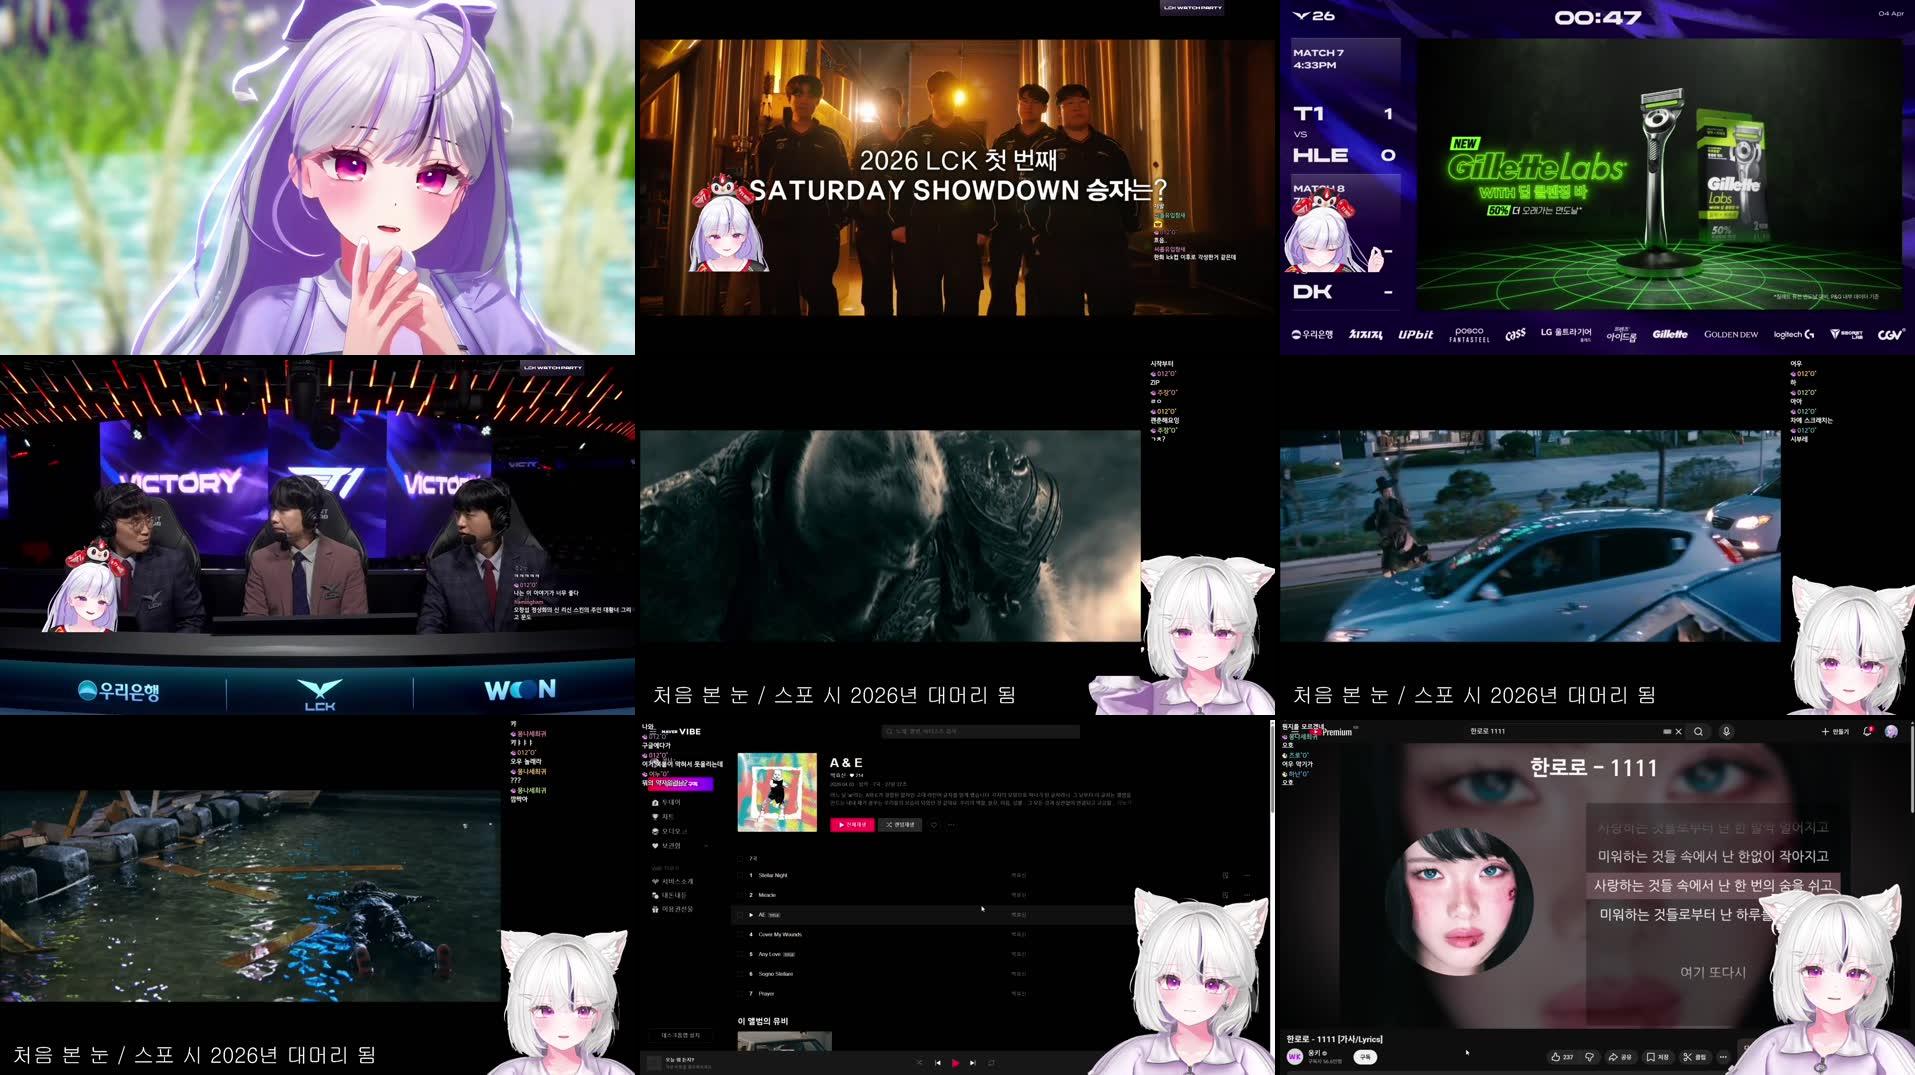1915x1075 pixels.
Task: Enable shuffle in the VIBE playback bar
Action: coord(920,1063)
